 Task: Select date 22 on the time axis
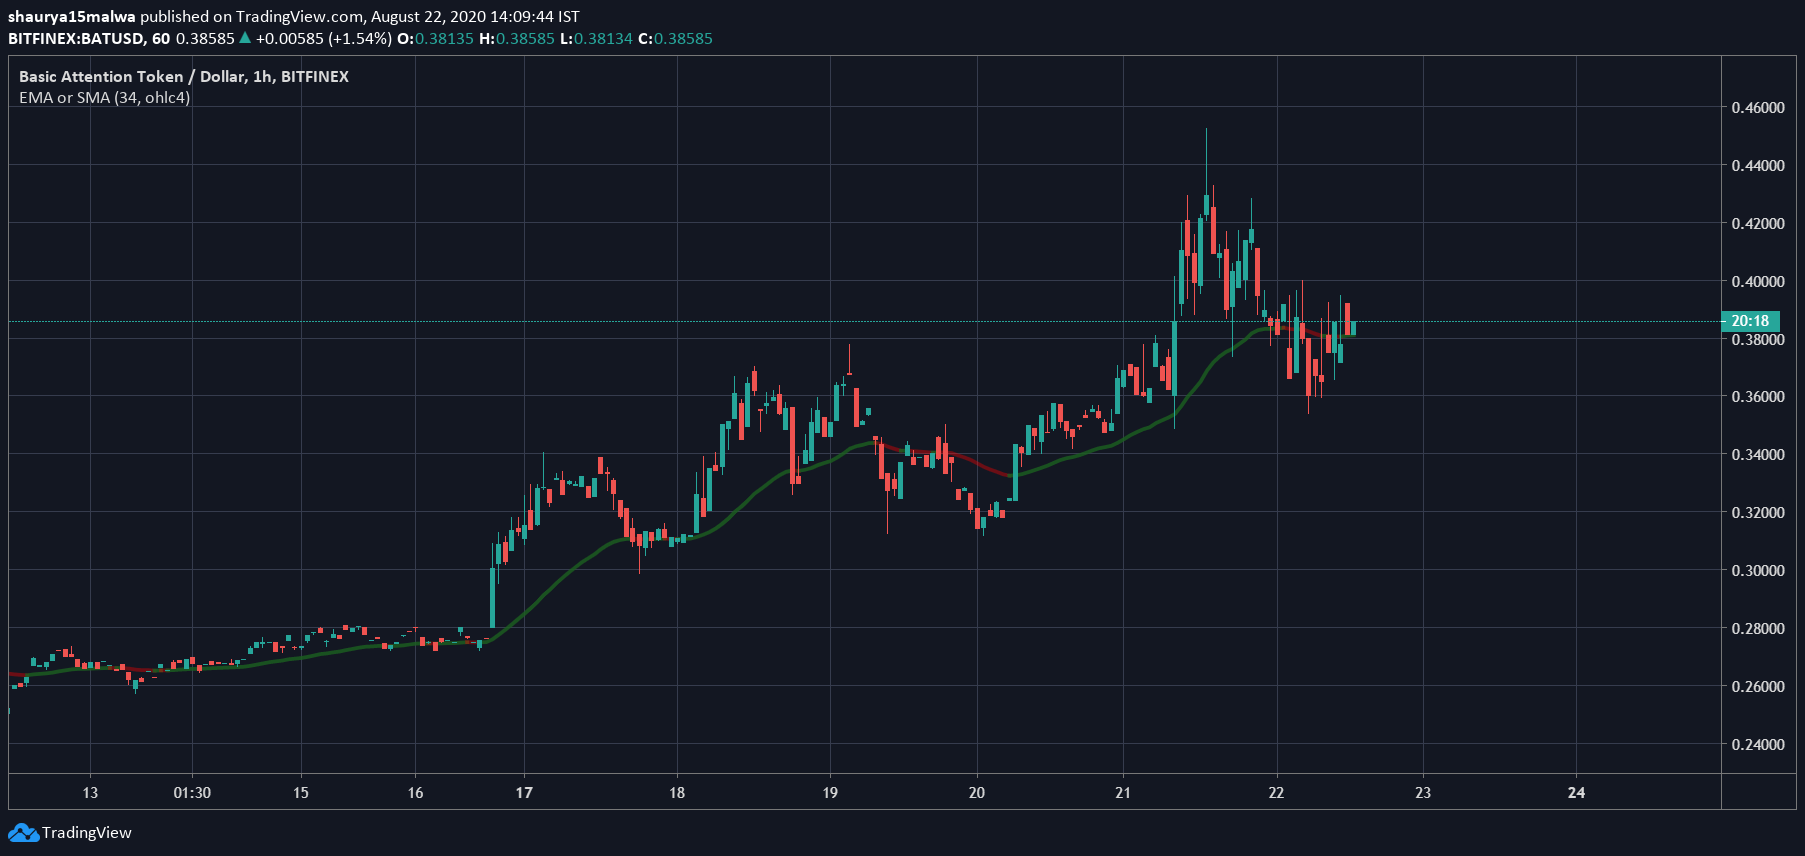(1276, 792)
